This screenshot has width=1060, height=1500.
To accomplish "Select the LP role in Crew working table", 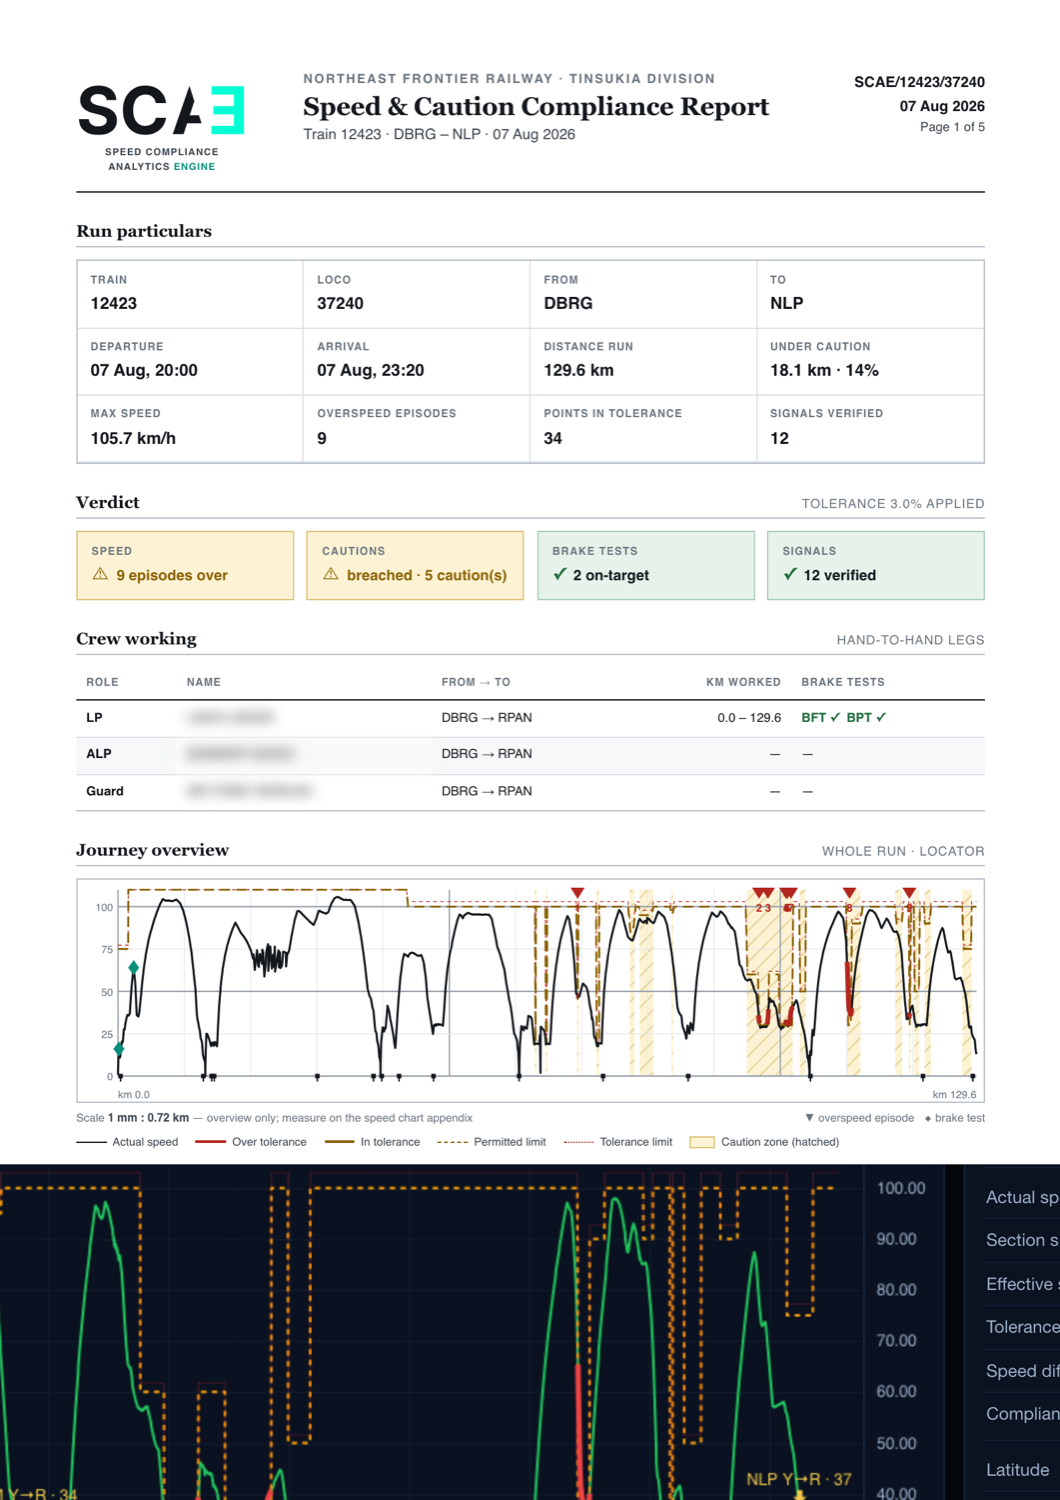I will coord(94,718).
